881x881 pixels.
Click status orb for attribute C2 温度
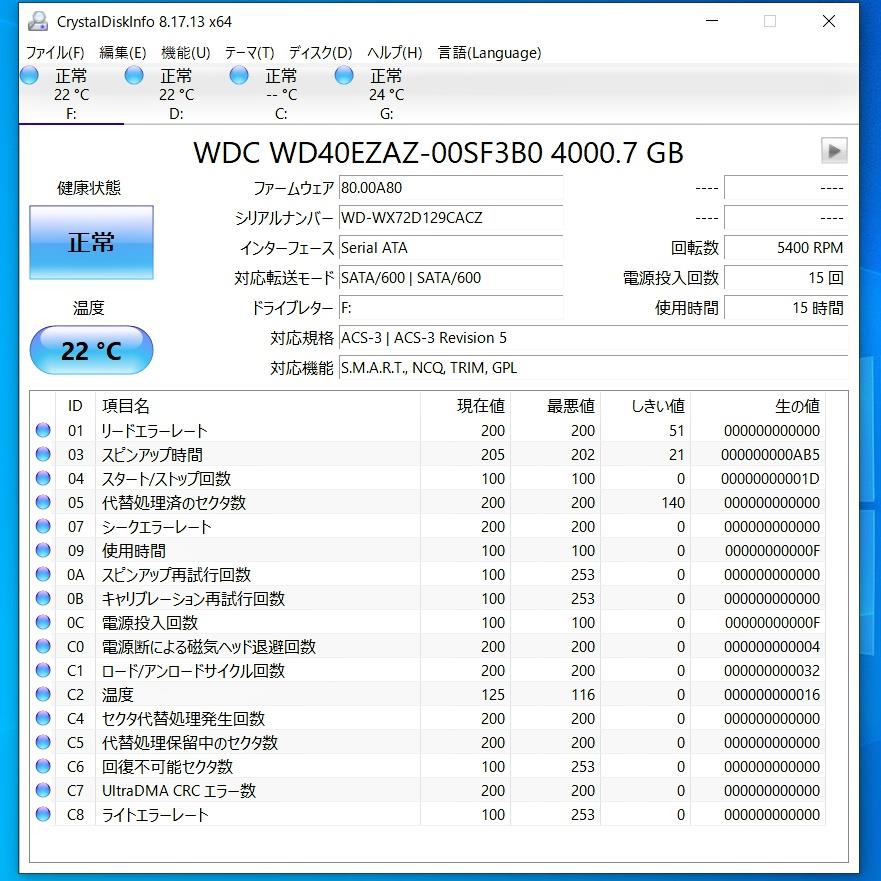pos(43,694)
